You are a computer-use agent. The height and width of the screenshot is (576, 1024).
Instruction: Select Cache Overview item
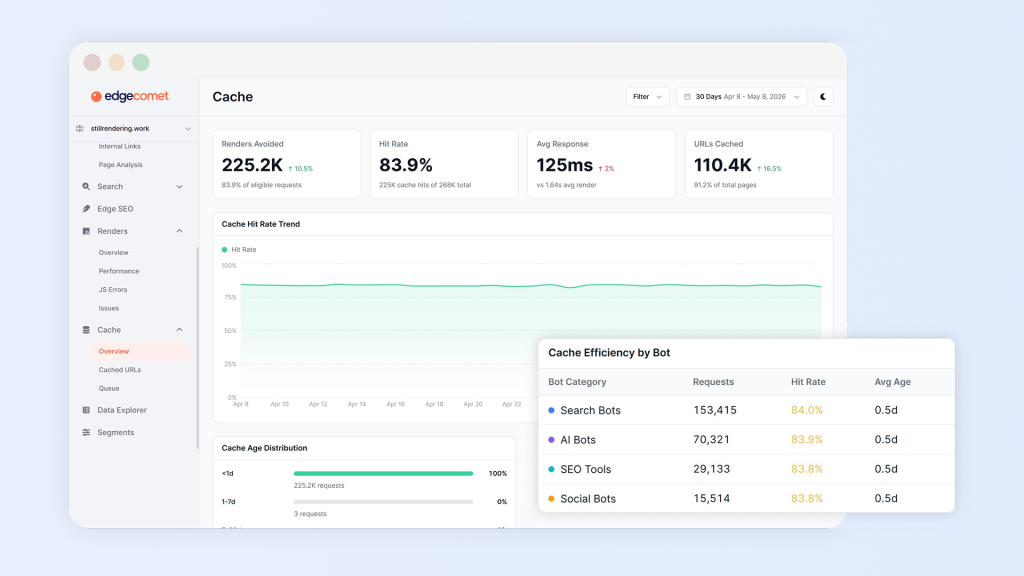click(142, 351)
